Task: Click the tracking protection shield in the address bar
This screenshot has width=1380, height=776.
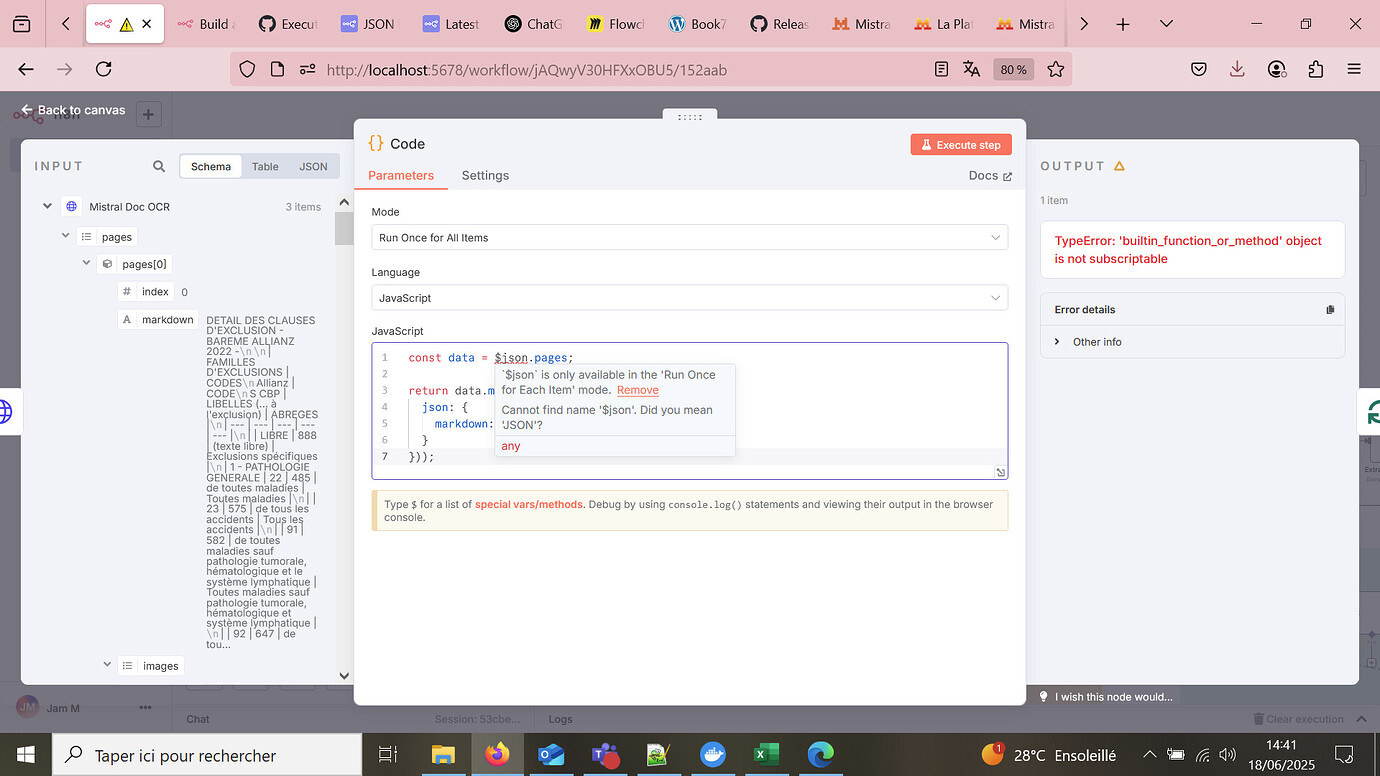Action: (x=246, y=69)
